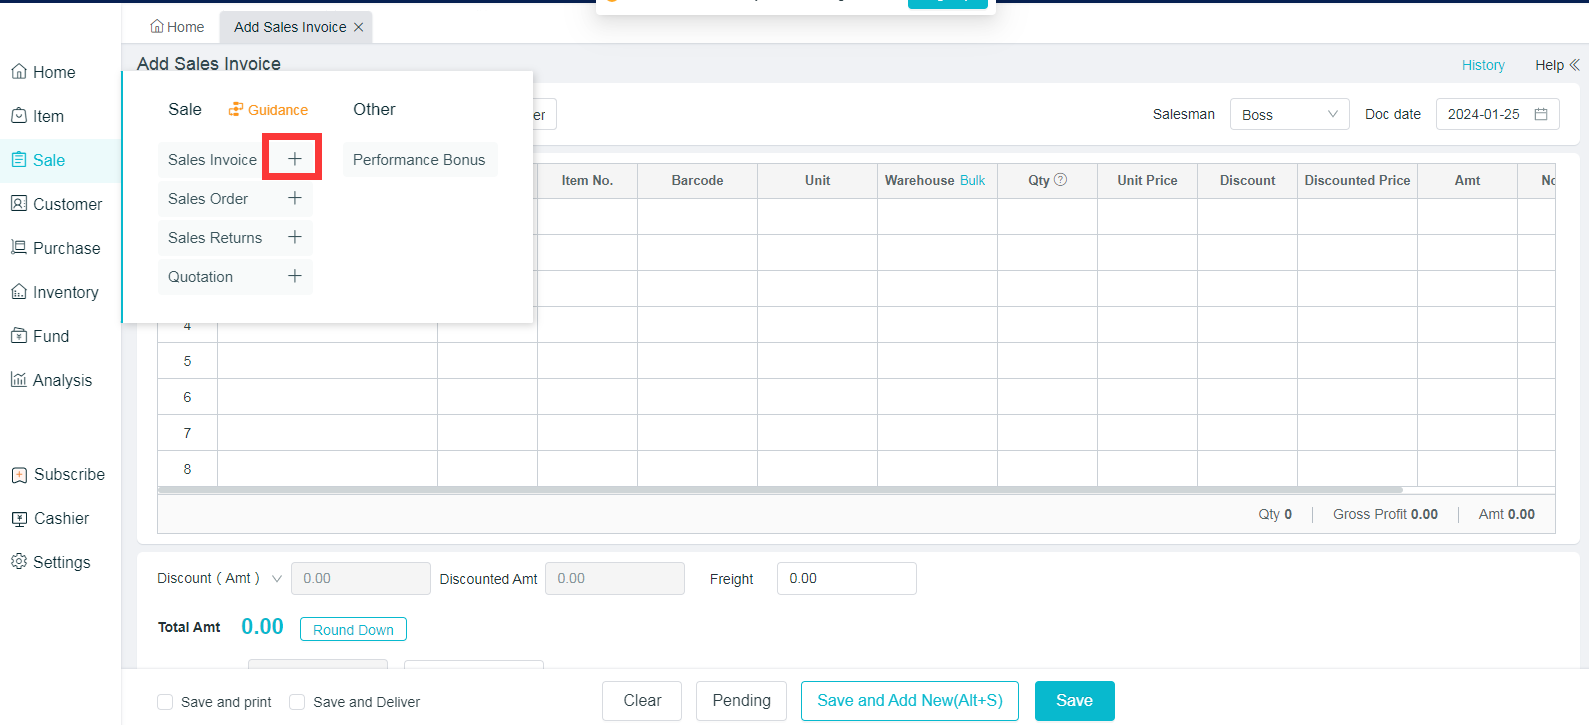This screenshot has height=725, width=1589.
Task: Click the plus icon beside Sales Returns
Action: click(x=294, y=237)
